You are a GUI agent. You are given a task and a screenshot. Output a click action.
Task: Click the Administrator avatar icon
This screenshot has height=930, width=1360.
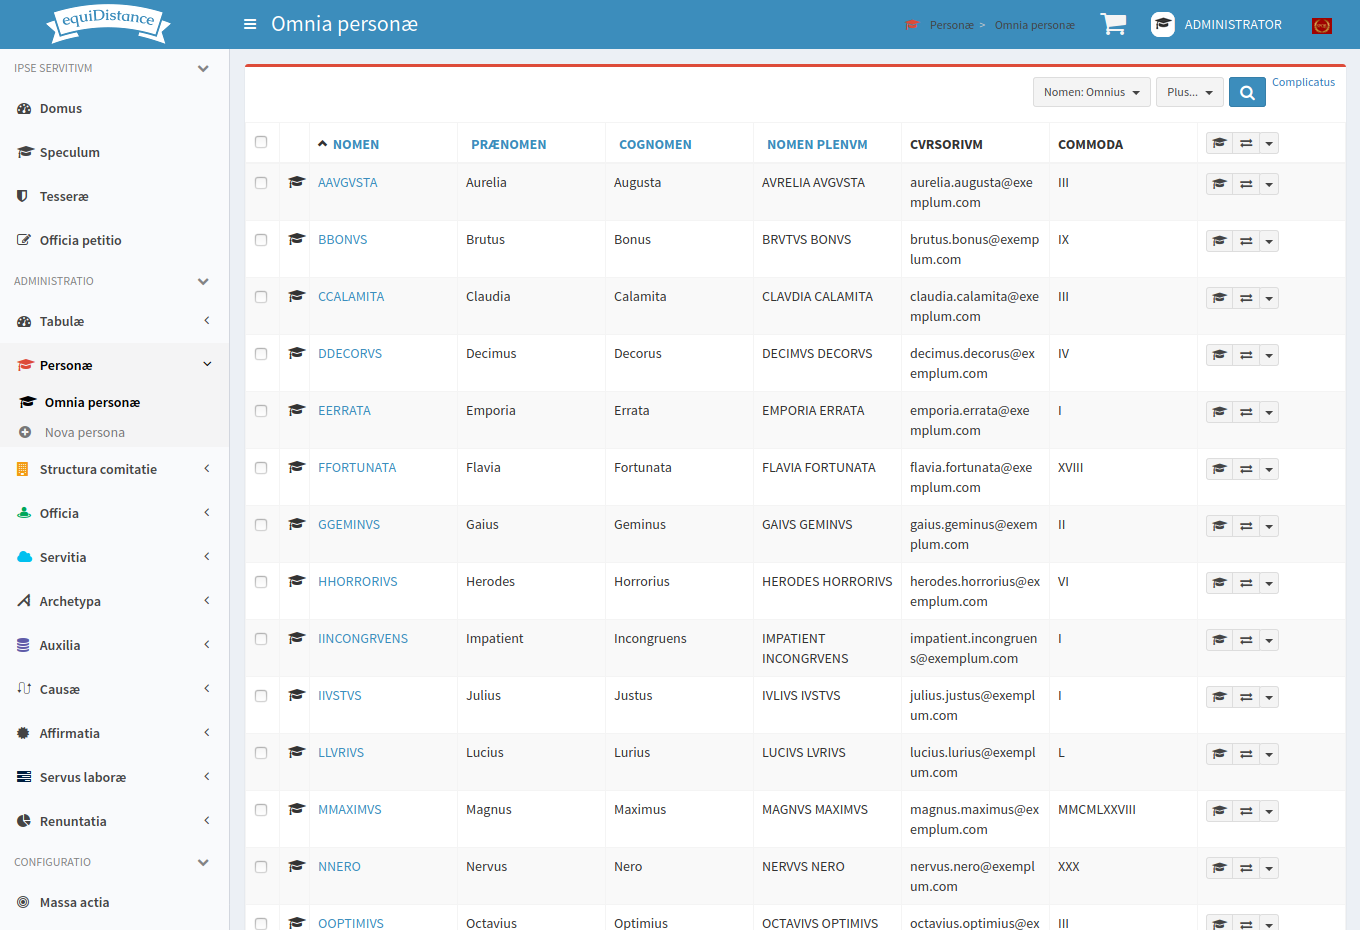1163,24
